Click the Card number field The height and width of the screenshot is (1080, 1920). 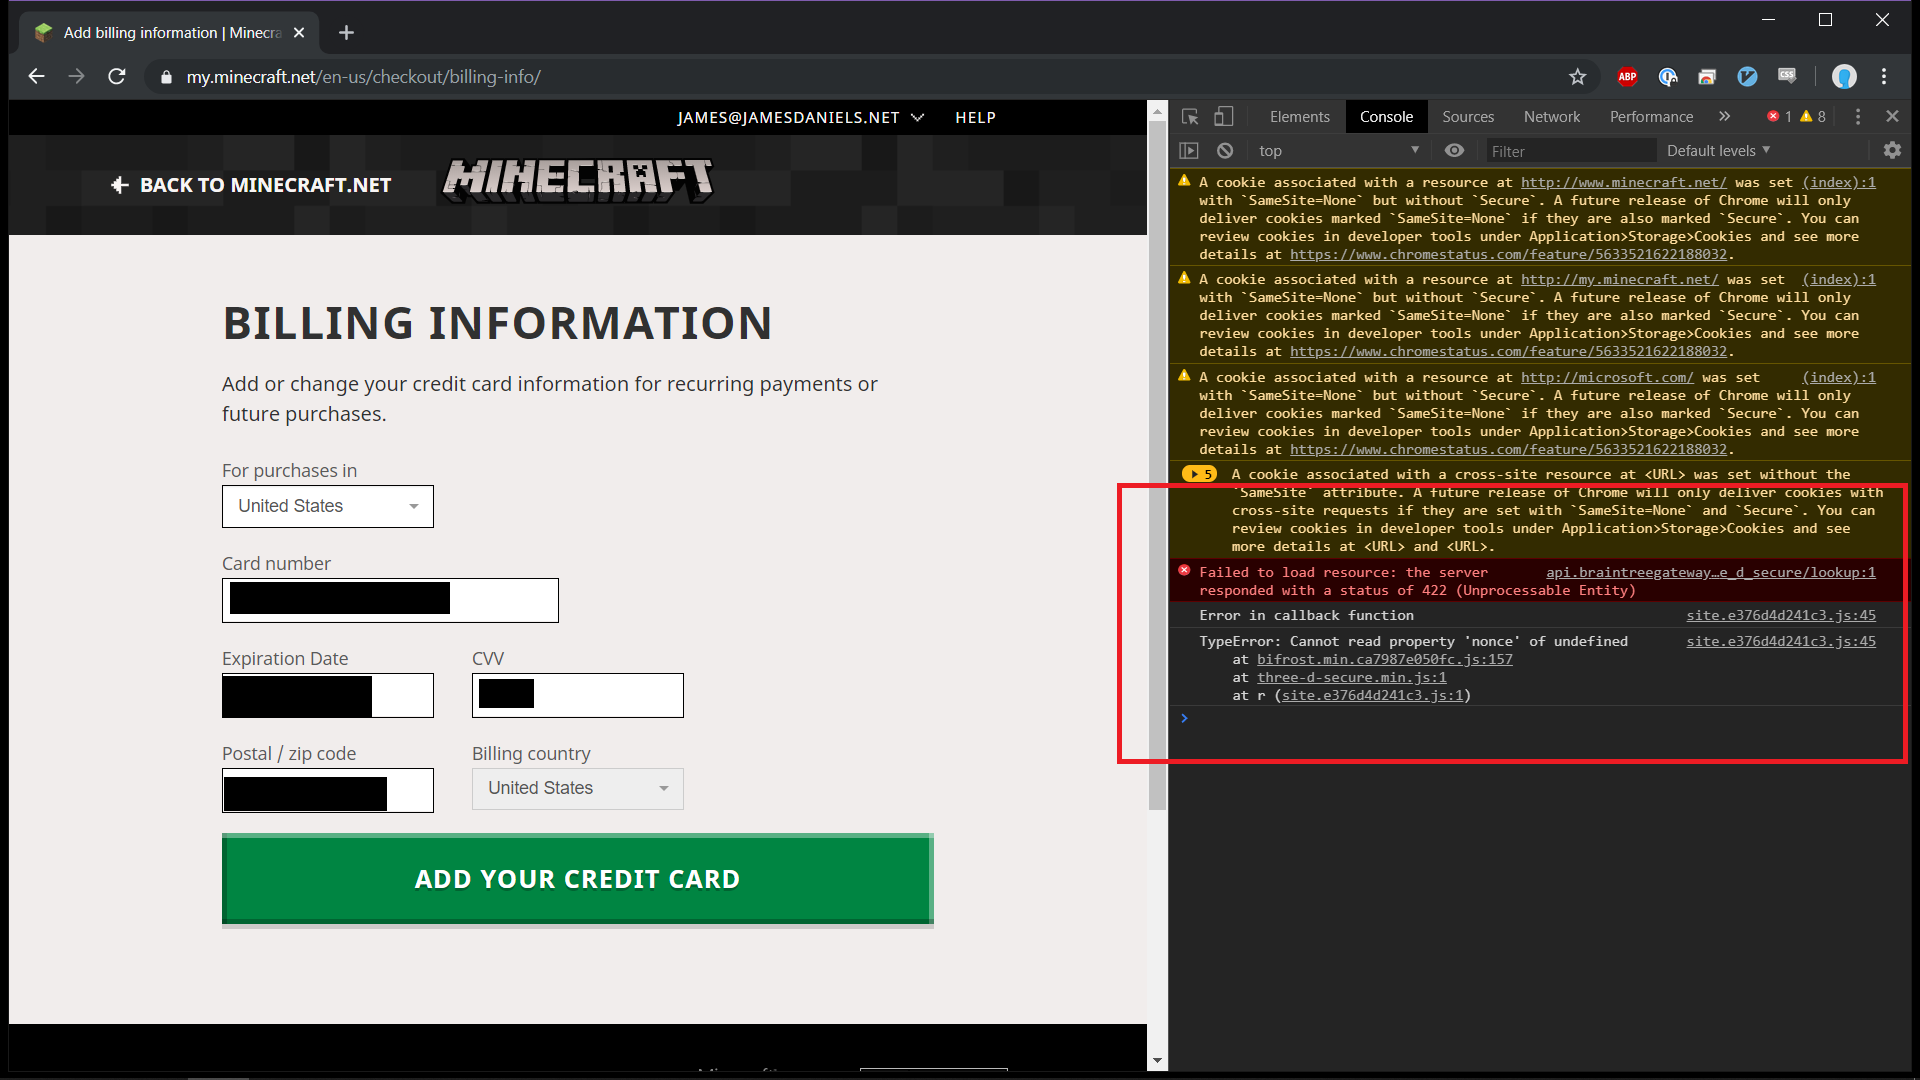pyautogui.click(x=390, y=600)
